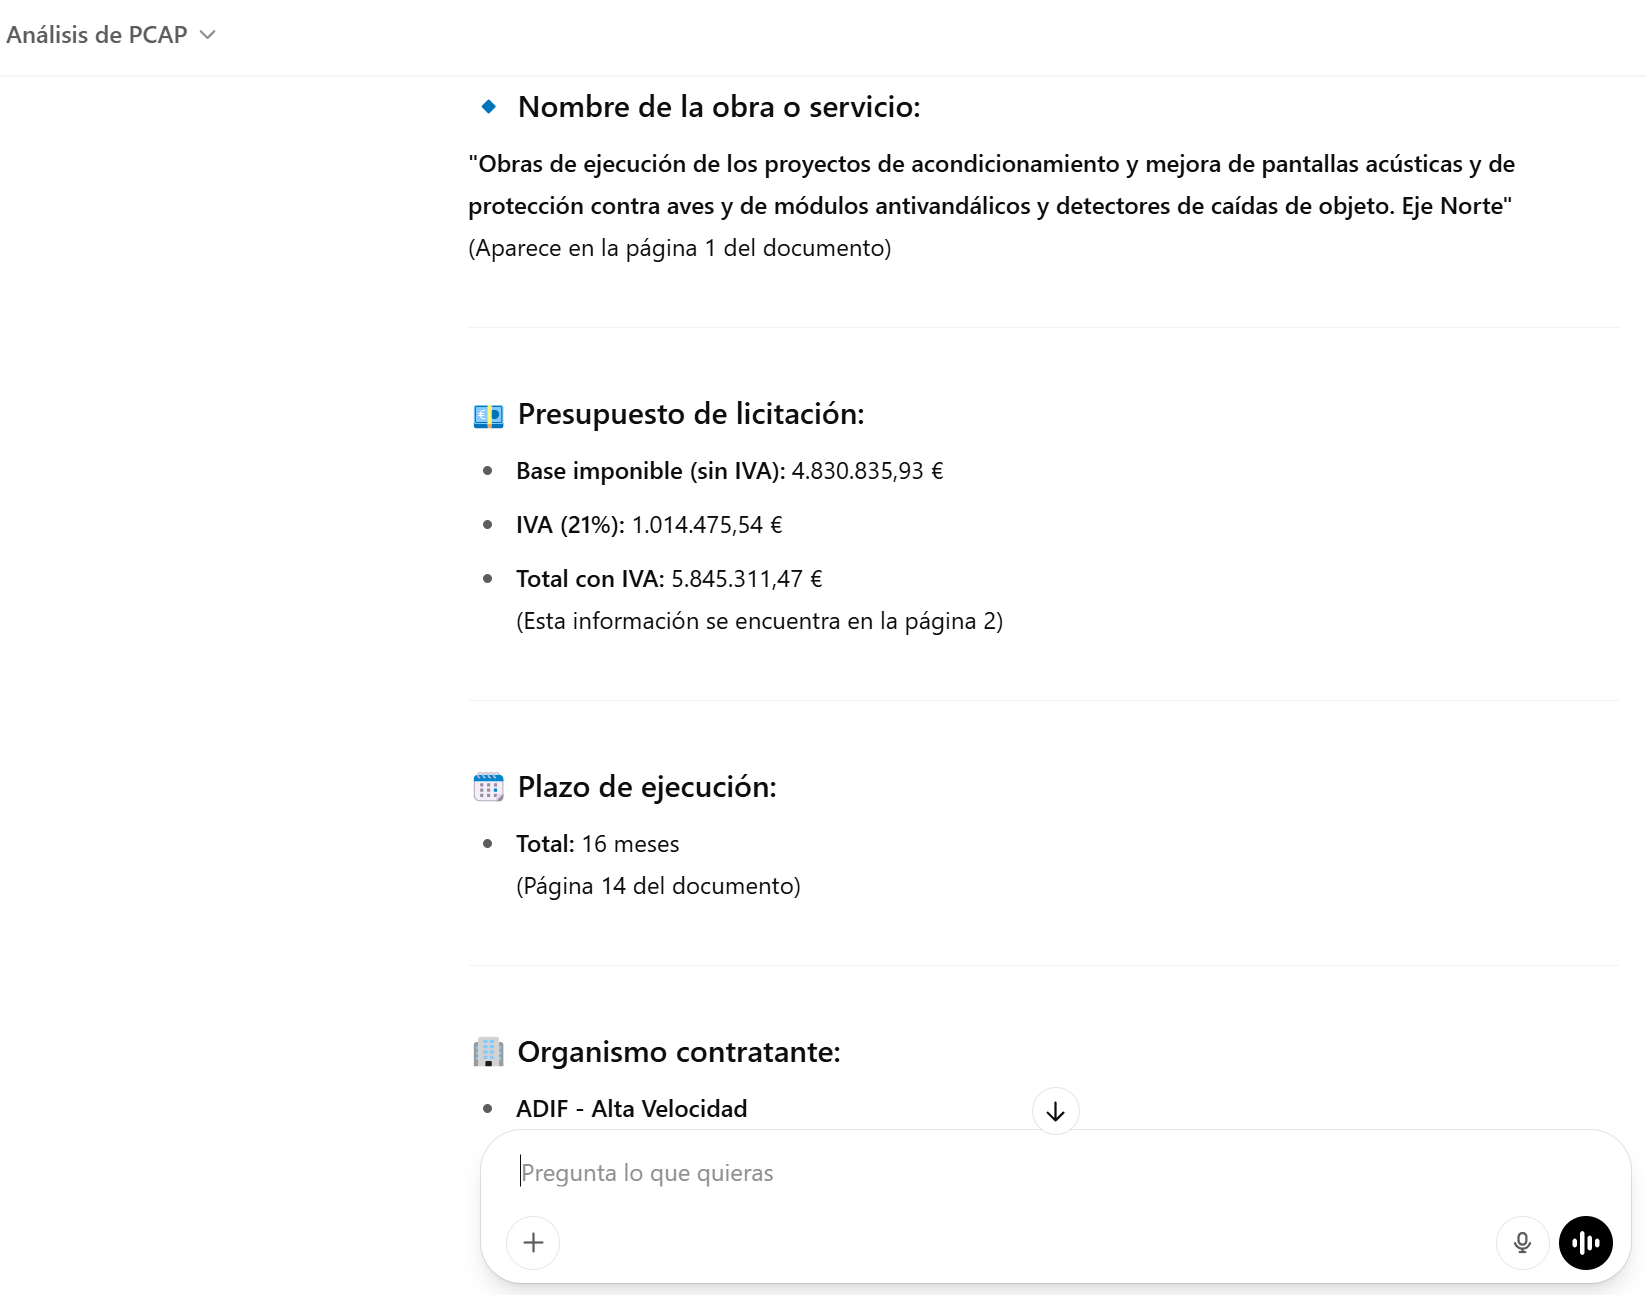Open voice mode with the black waveform icon

point(1586,1242)
